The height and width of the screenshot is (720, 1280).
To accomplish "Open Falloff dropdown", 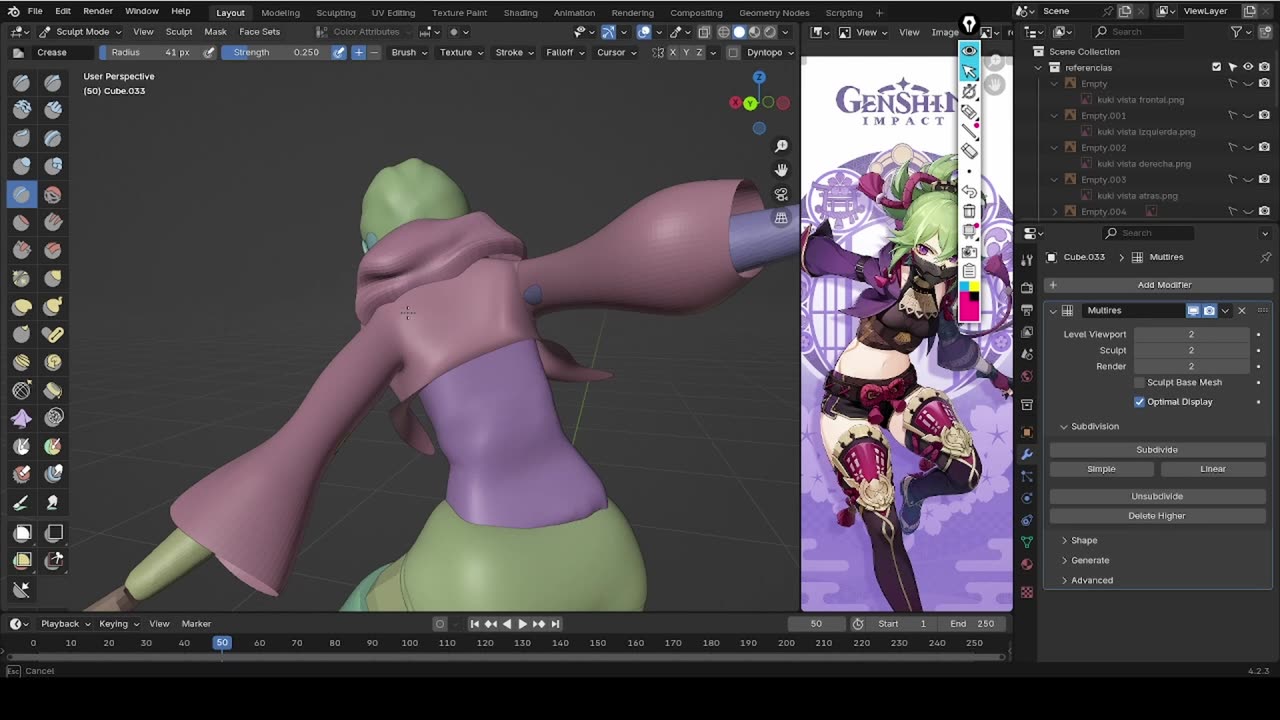I will click(x=566, y=52).
